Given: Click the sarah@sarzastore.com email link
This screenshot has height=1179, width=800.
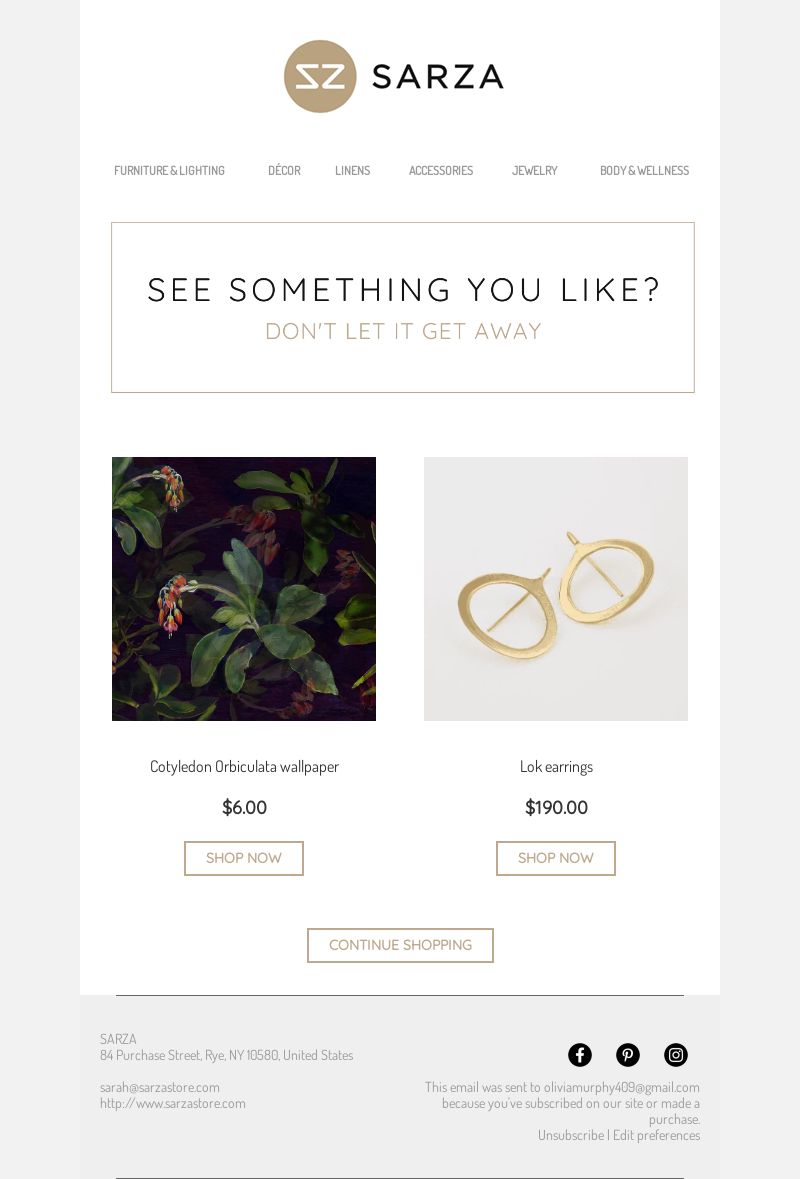Looking at the screenshot, I should tap(159, 1087).
